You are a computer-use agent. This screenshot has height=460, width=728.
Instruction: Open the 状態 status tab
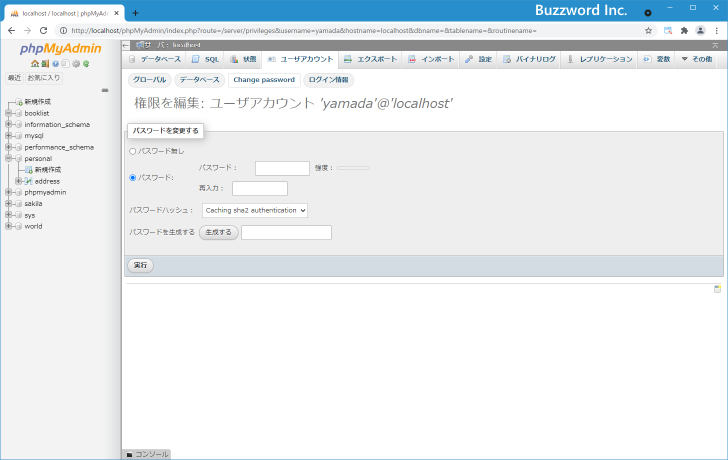243,59
